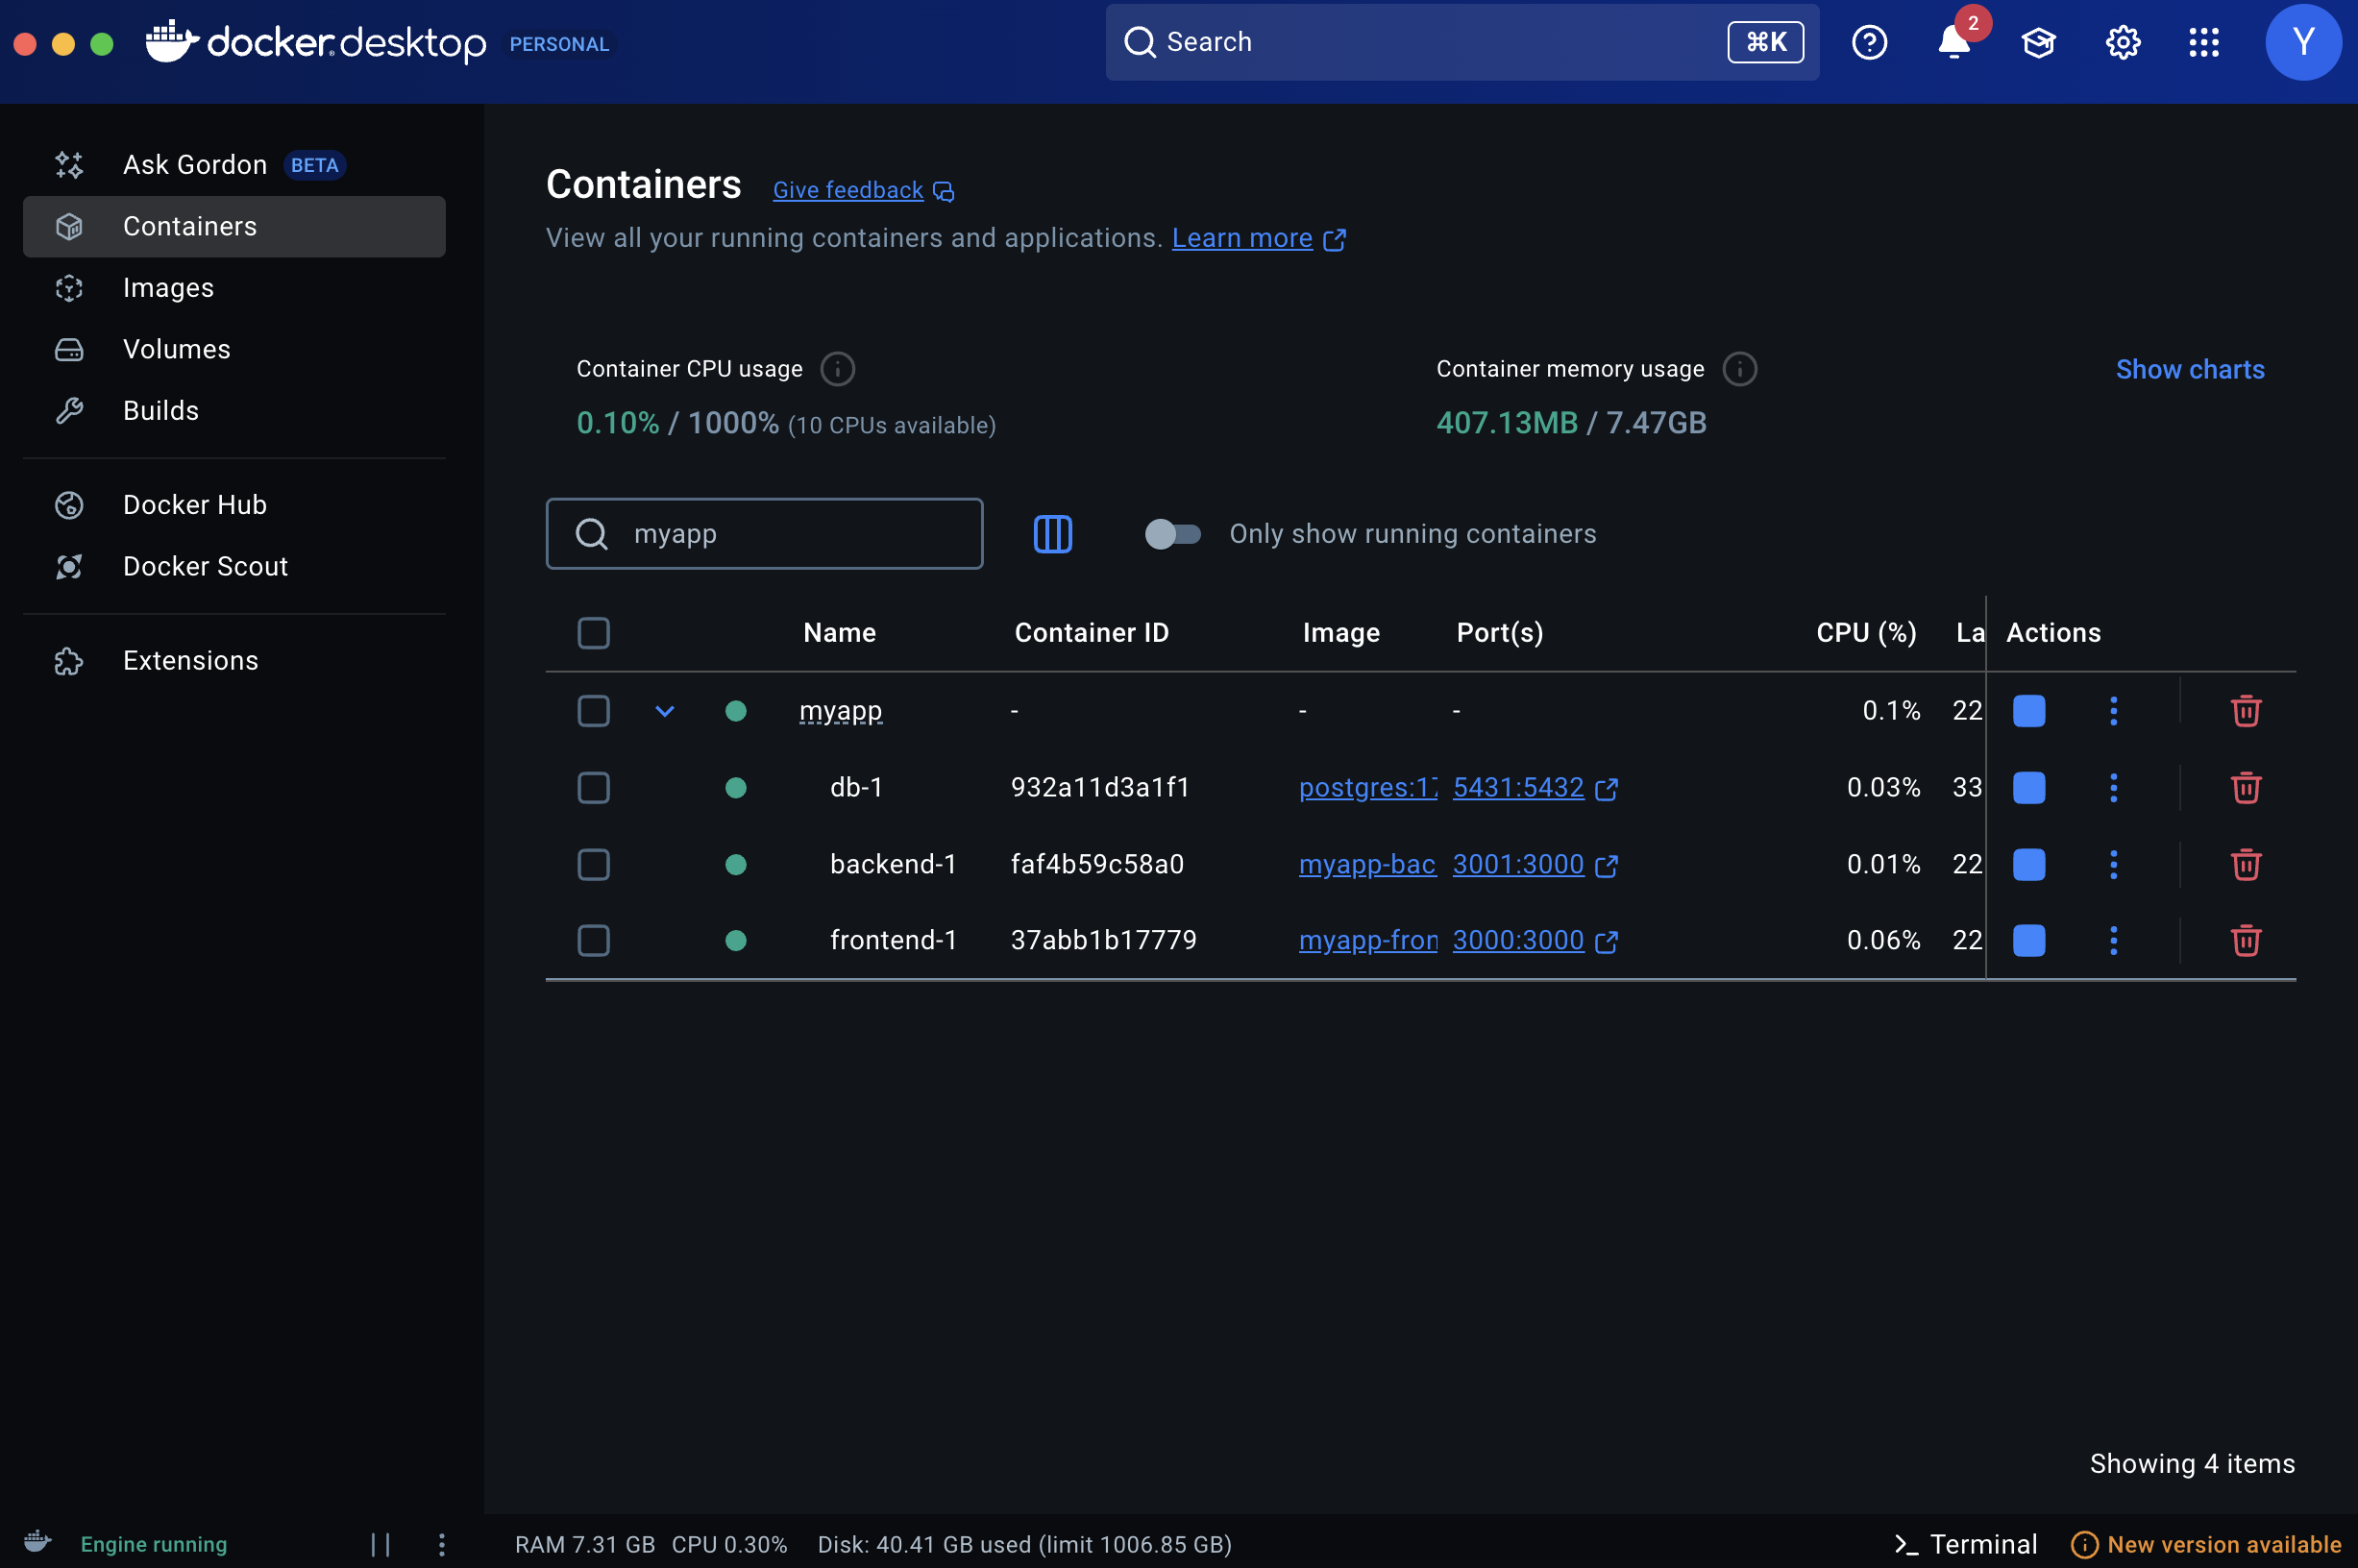This screenshot has width=2358, height=1568.
Task: Open the postgres image link
Action: pyautogui.click(x=1367, y=788)
